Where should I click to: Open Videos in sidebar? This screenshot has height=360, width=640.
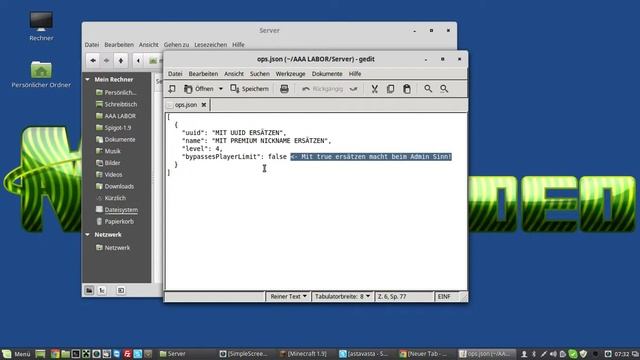(x=109, y=175)
